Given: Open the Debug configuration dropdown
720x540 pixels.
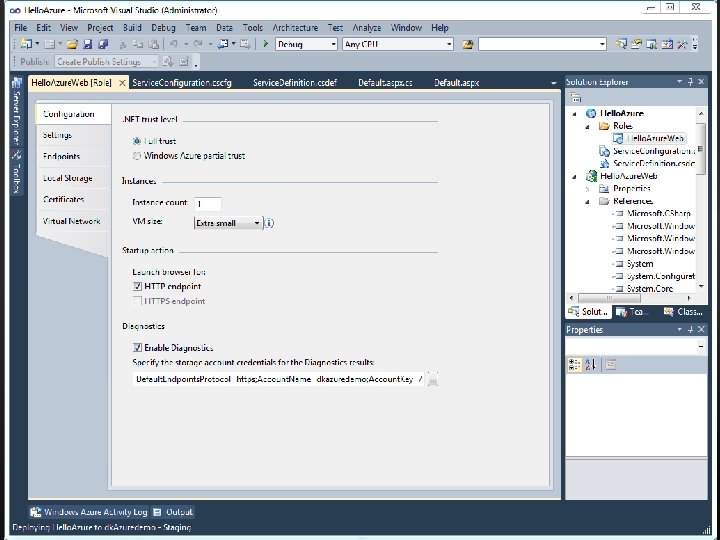Looking at the screenshot, I should coord(334,44).
